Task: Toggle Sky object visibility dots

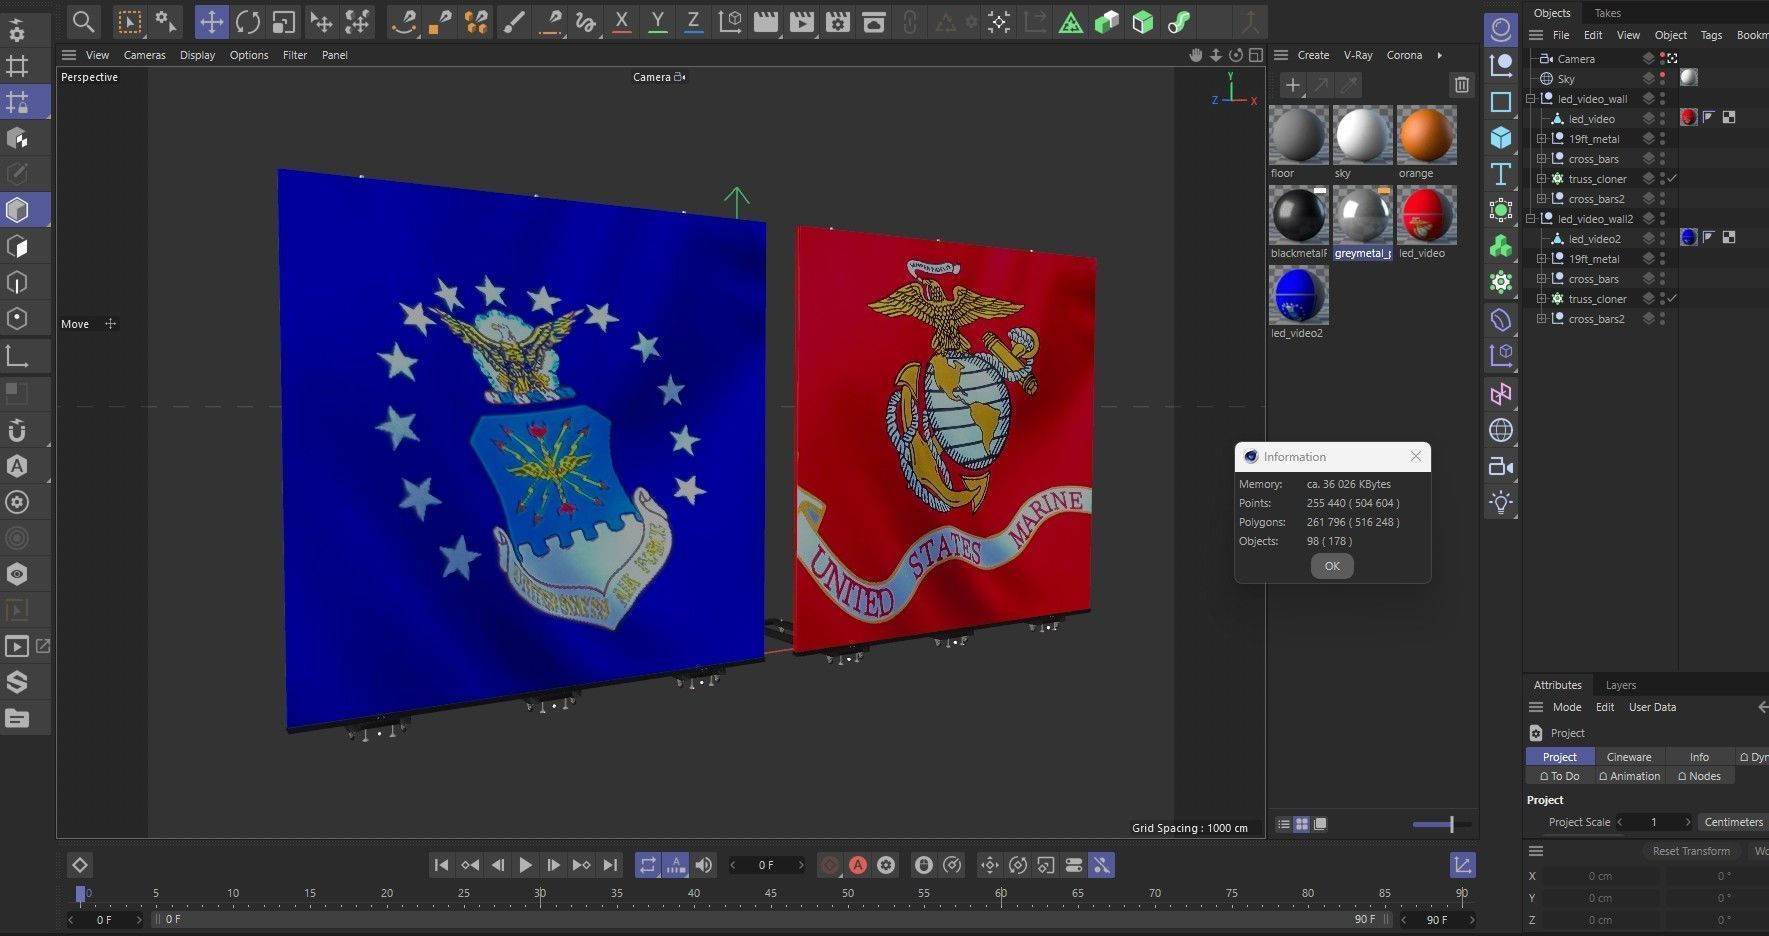Action: point(1662,78)
